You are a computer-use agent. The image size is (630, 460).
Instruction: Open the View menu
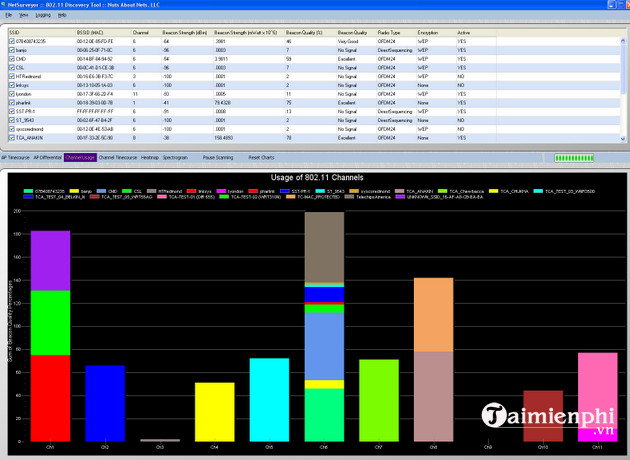[x=24, y=15]
